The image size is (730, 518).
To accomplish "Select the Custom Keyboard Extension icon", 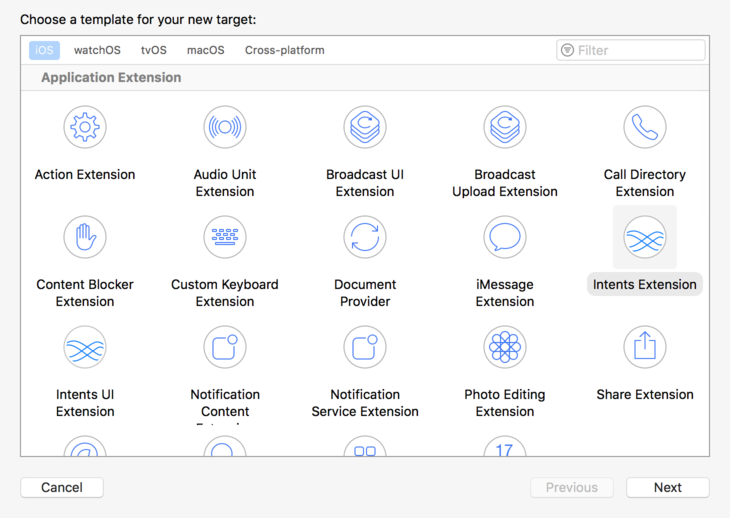I will (x=225, y=238).
